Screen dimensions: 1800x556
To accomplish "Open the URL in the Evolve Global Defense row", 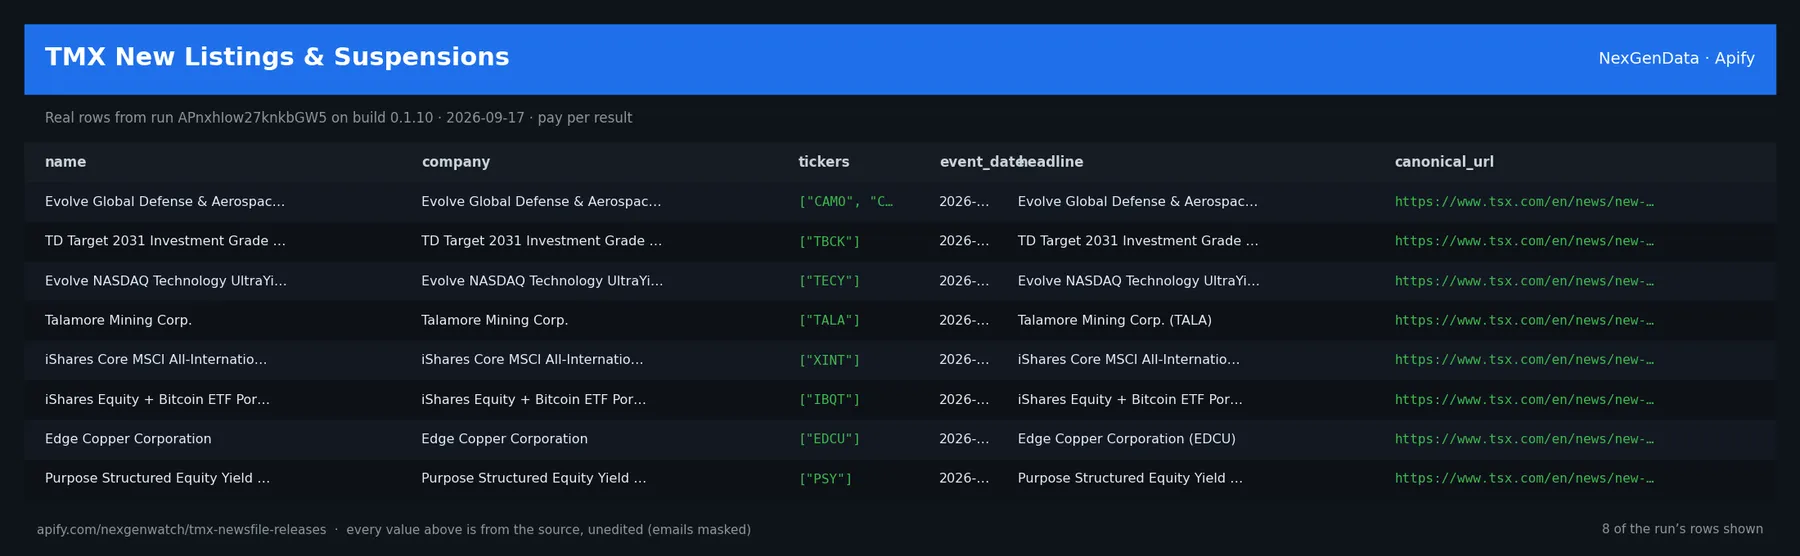I will tap(1524, 202).
